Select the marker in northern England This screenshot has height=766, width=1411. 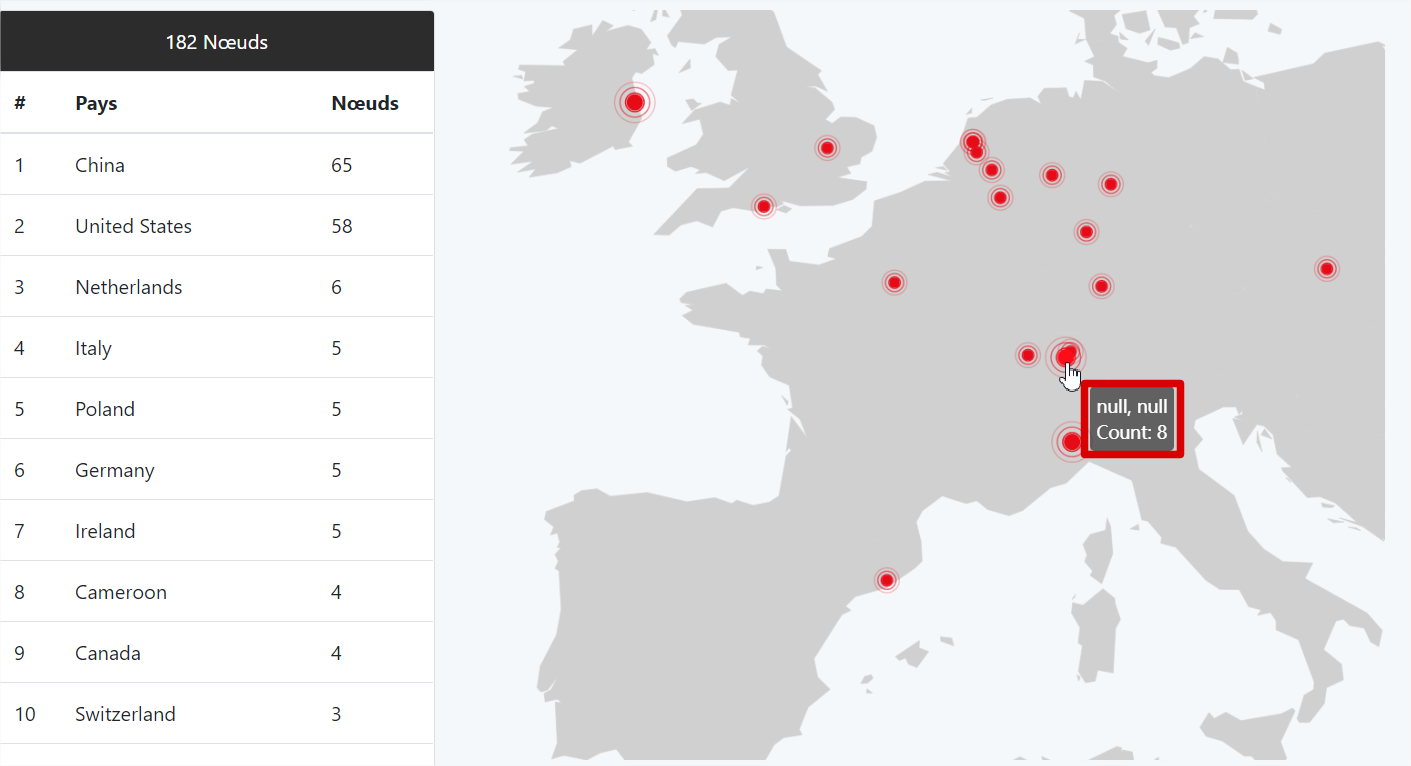click(827, 148)
